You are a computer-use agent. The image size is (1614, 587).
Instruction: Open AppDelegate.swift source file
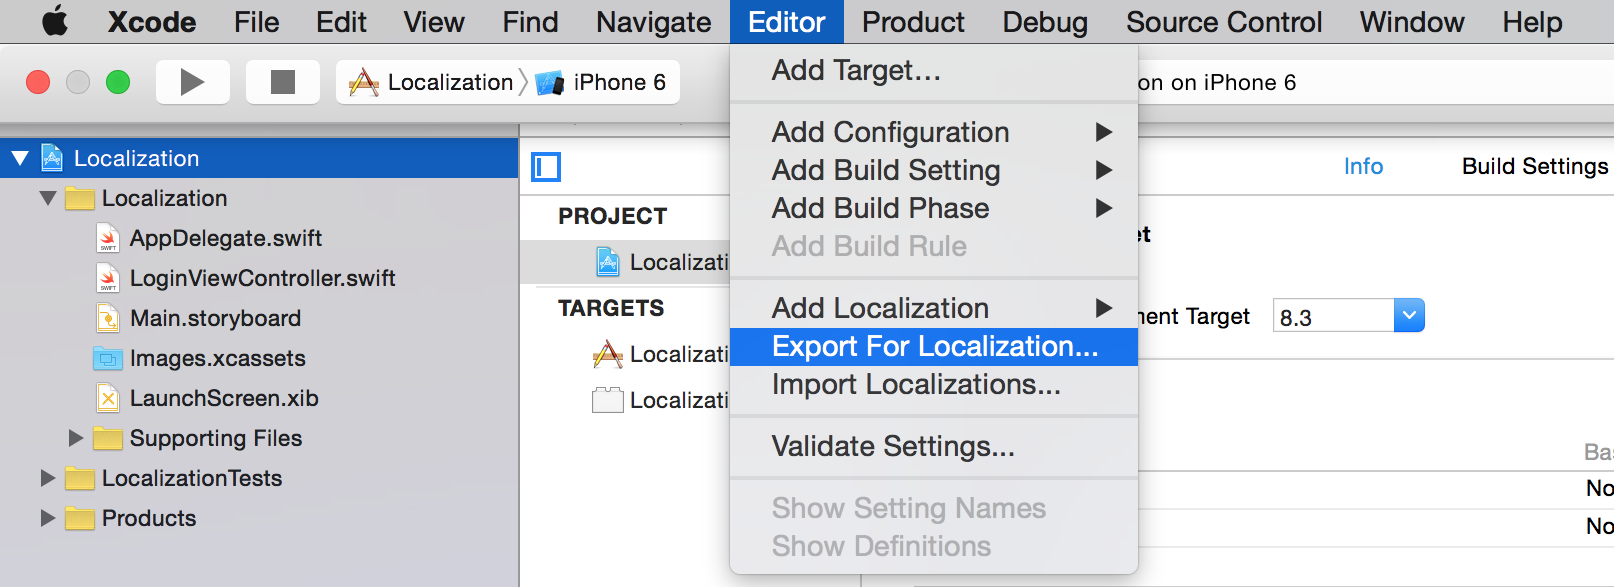pyautogui.click(x=224, y=238)
